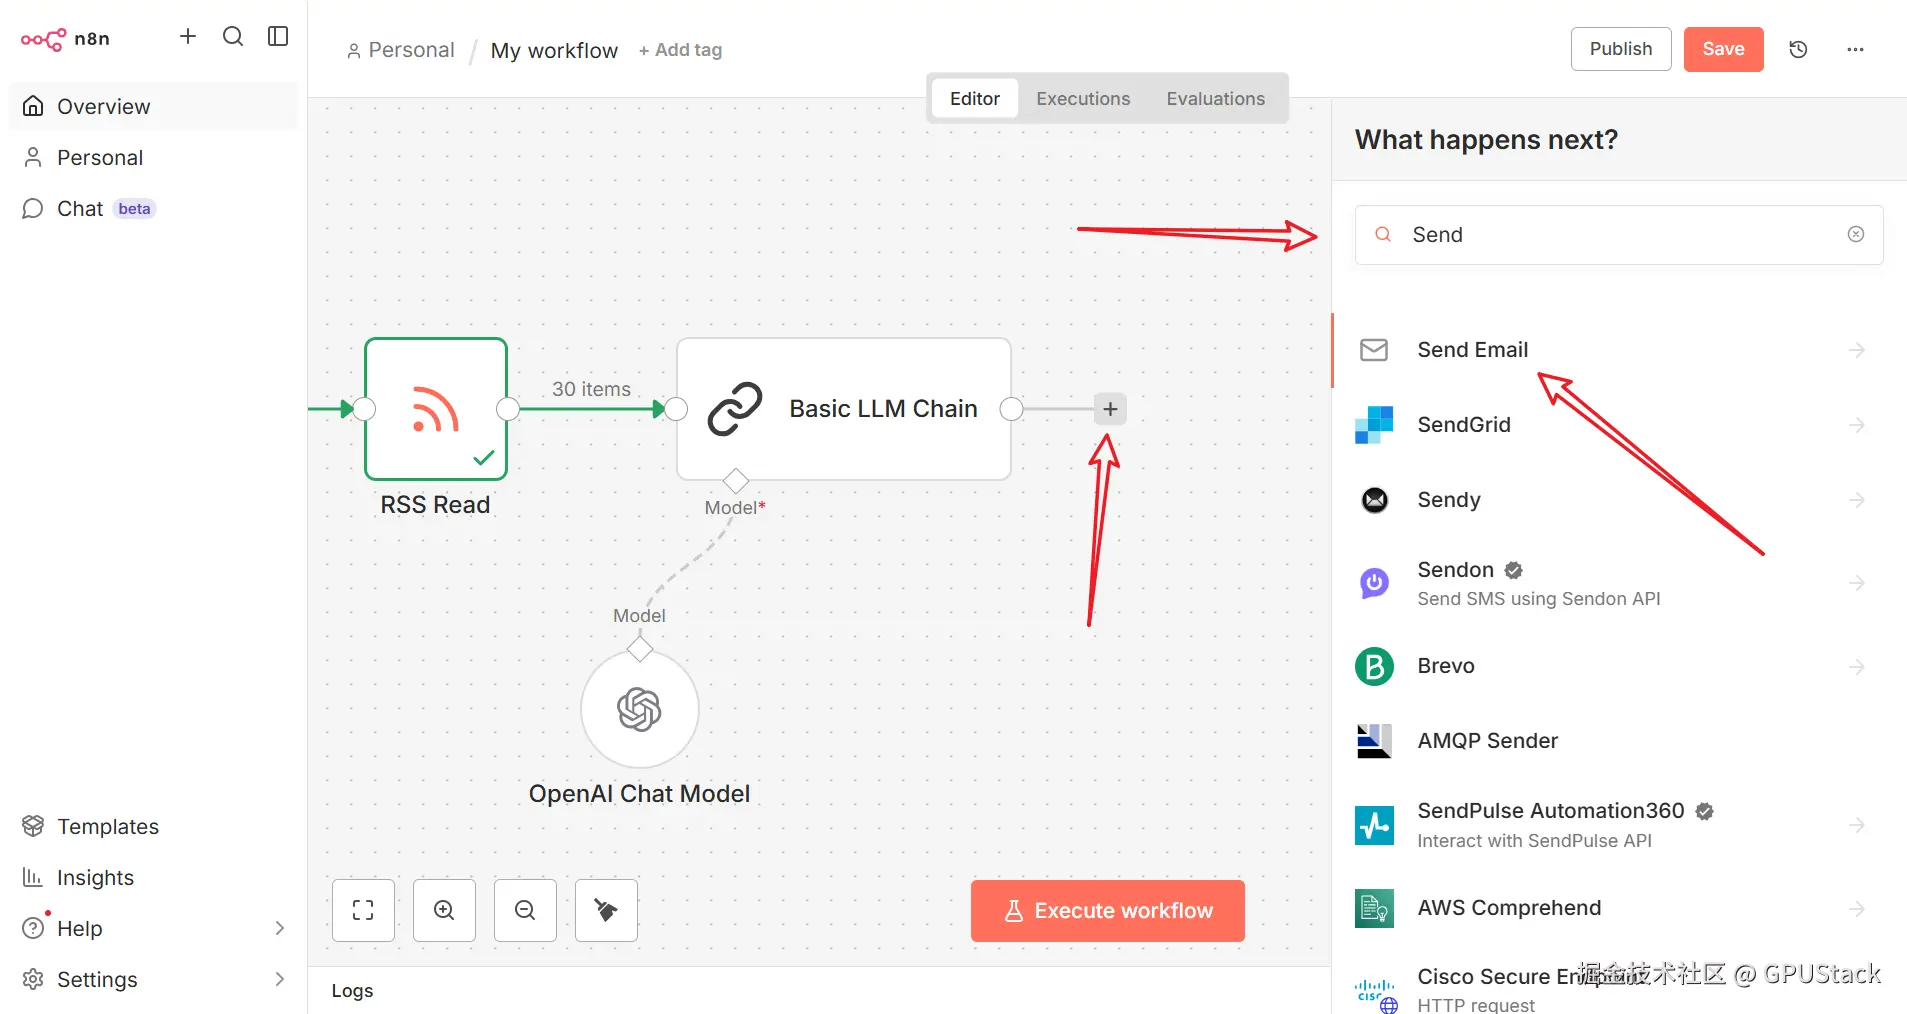Zoom in on the canvas
Screen dimensions: 1907x1014
(444, 910)
